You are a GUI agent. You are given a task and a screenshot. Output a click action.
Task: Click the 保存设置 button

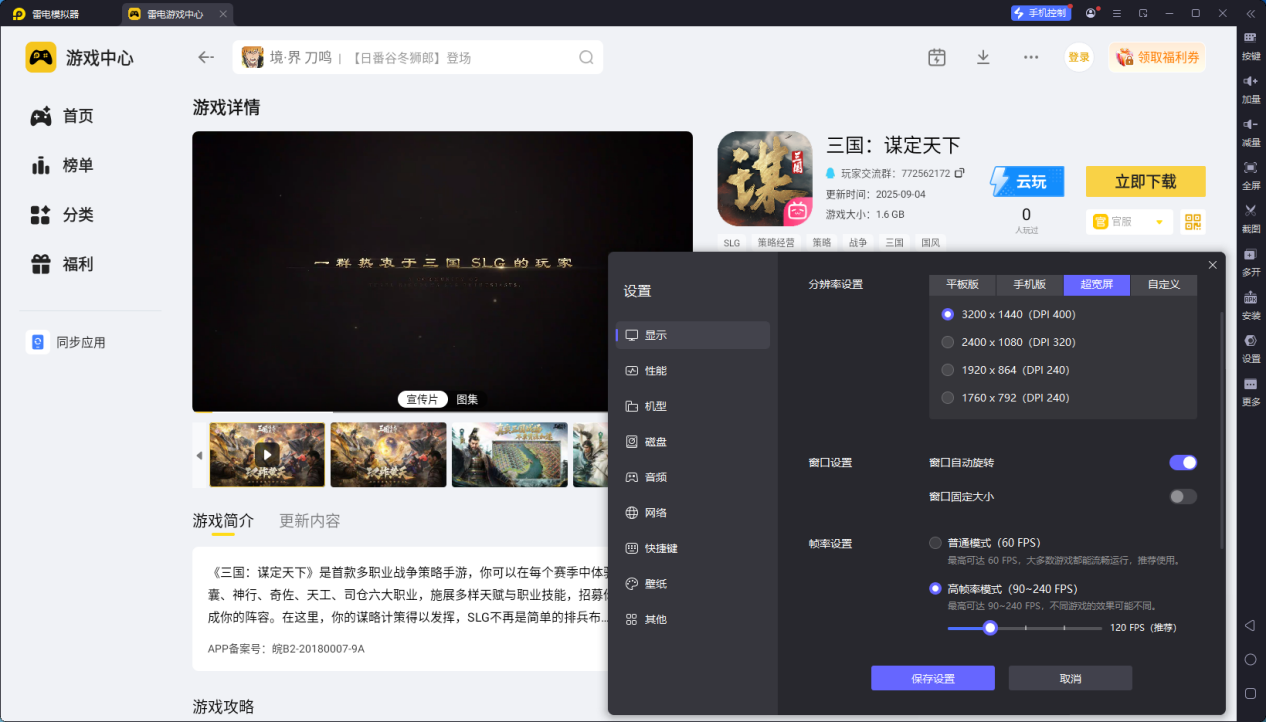click(932, 678)
